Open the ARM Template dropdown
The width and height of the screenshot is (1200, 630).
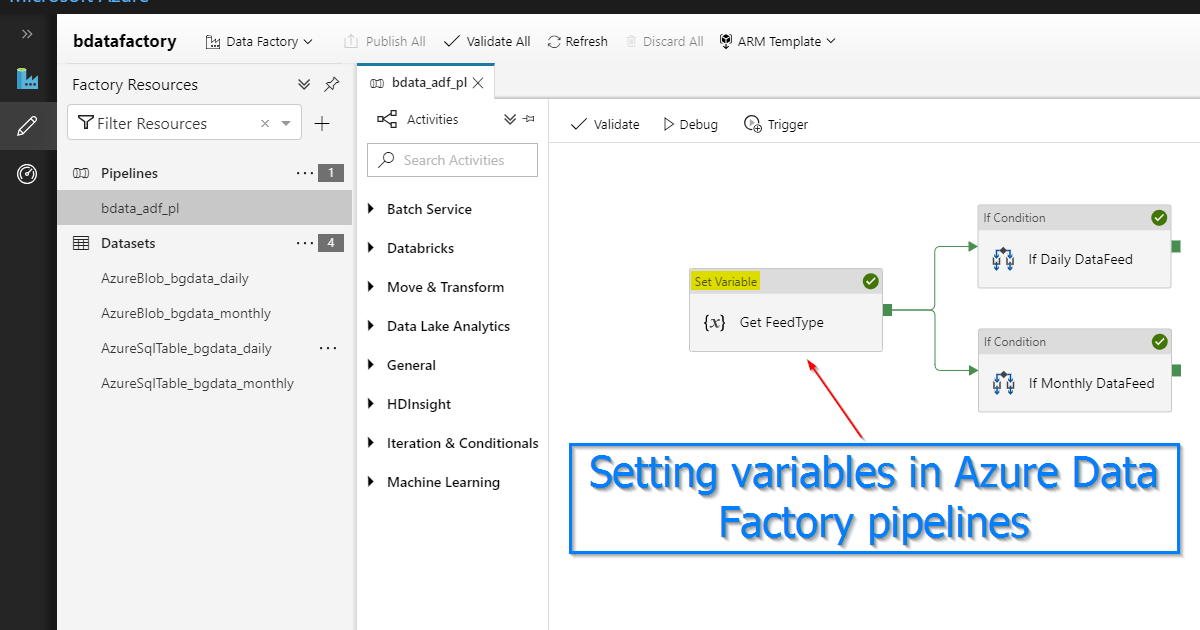777,41
